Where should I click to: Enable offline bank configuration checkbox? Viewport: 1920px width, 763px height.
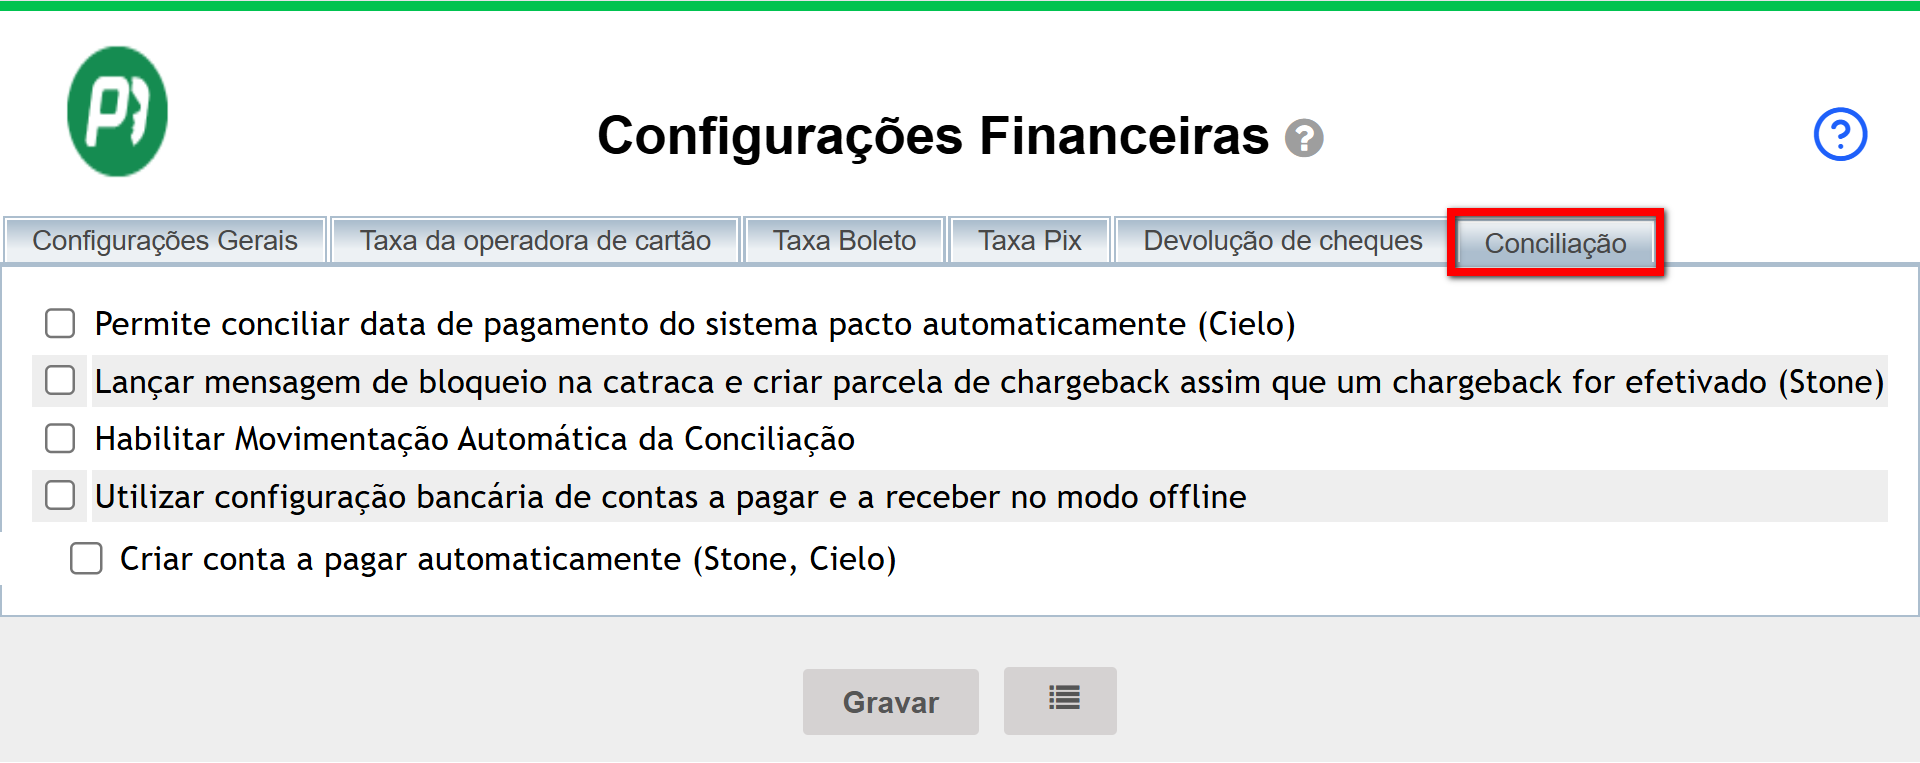[x=60, y=495]
